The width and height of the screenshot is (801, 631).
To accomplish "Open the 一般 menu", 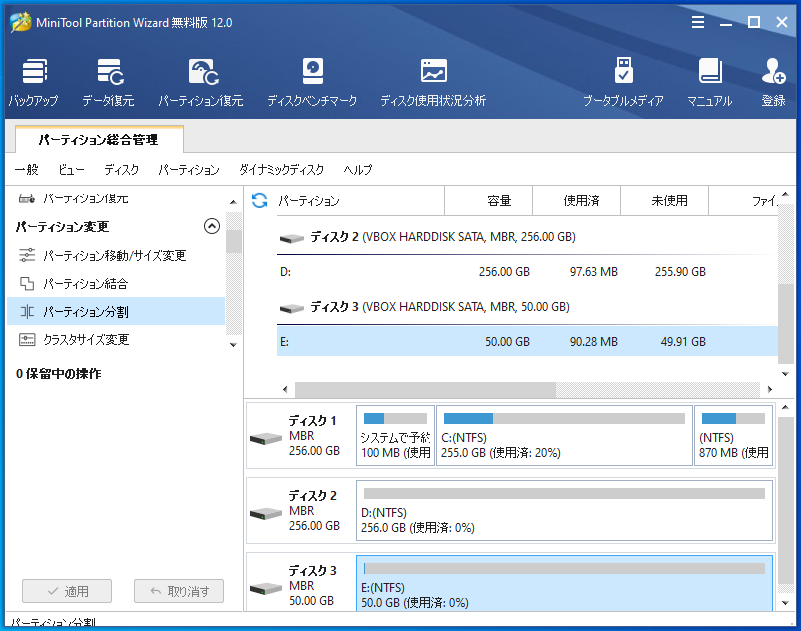I will [27, 169].
